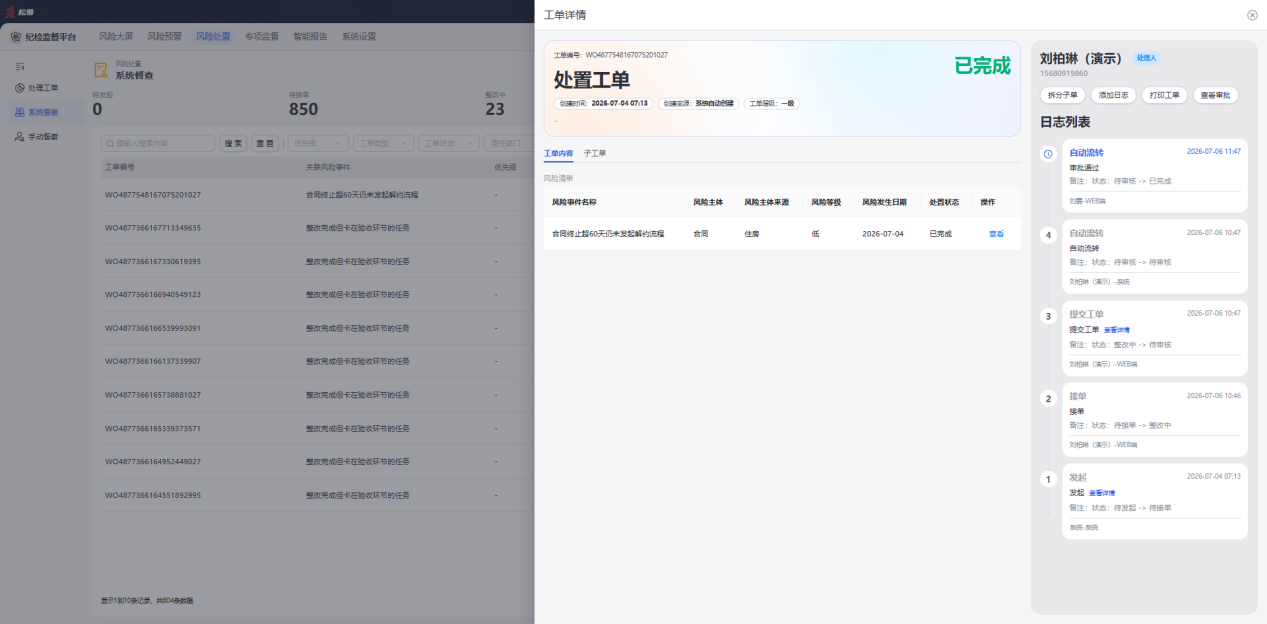1267x624 pixels.
Task: Select step 3 marker in the log timeline
Action: 1048,316
